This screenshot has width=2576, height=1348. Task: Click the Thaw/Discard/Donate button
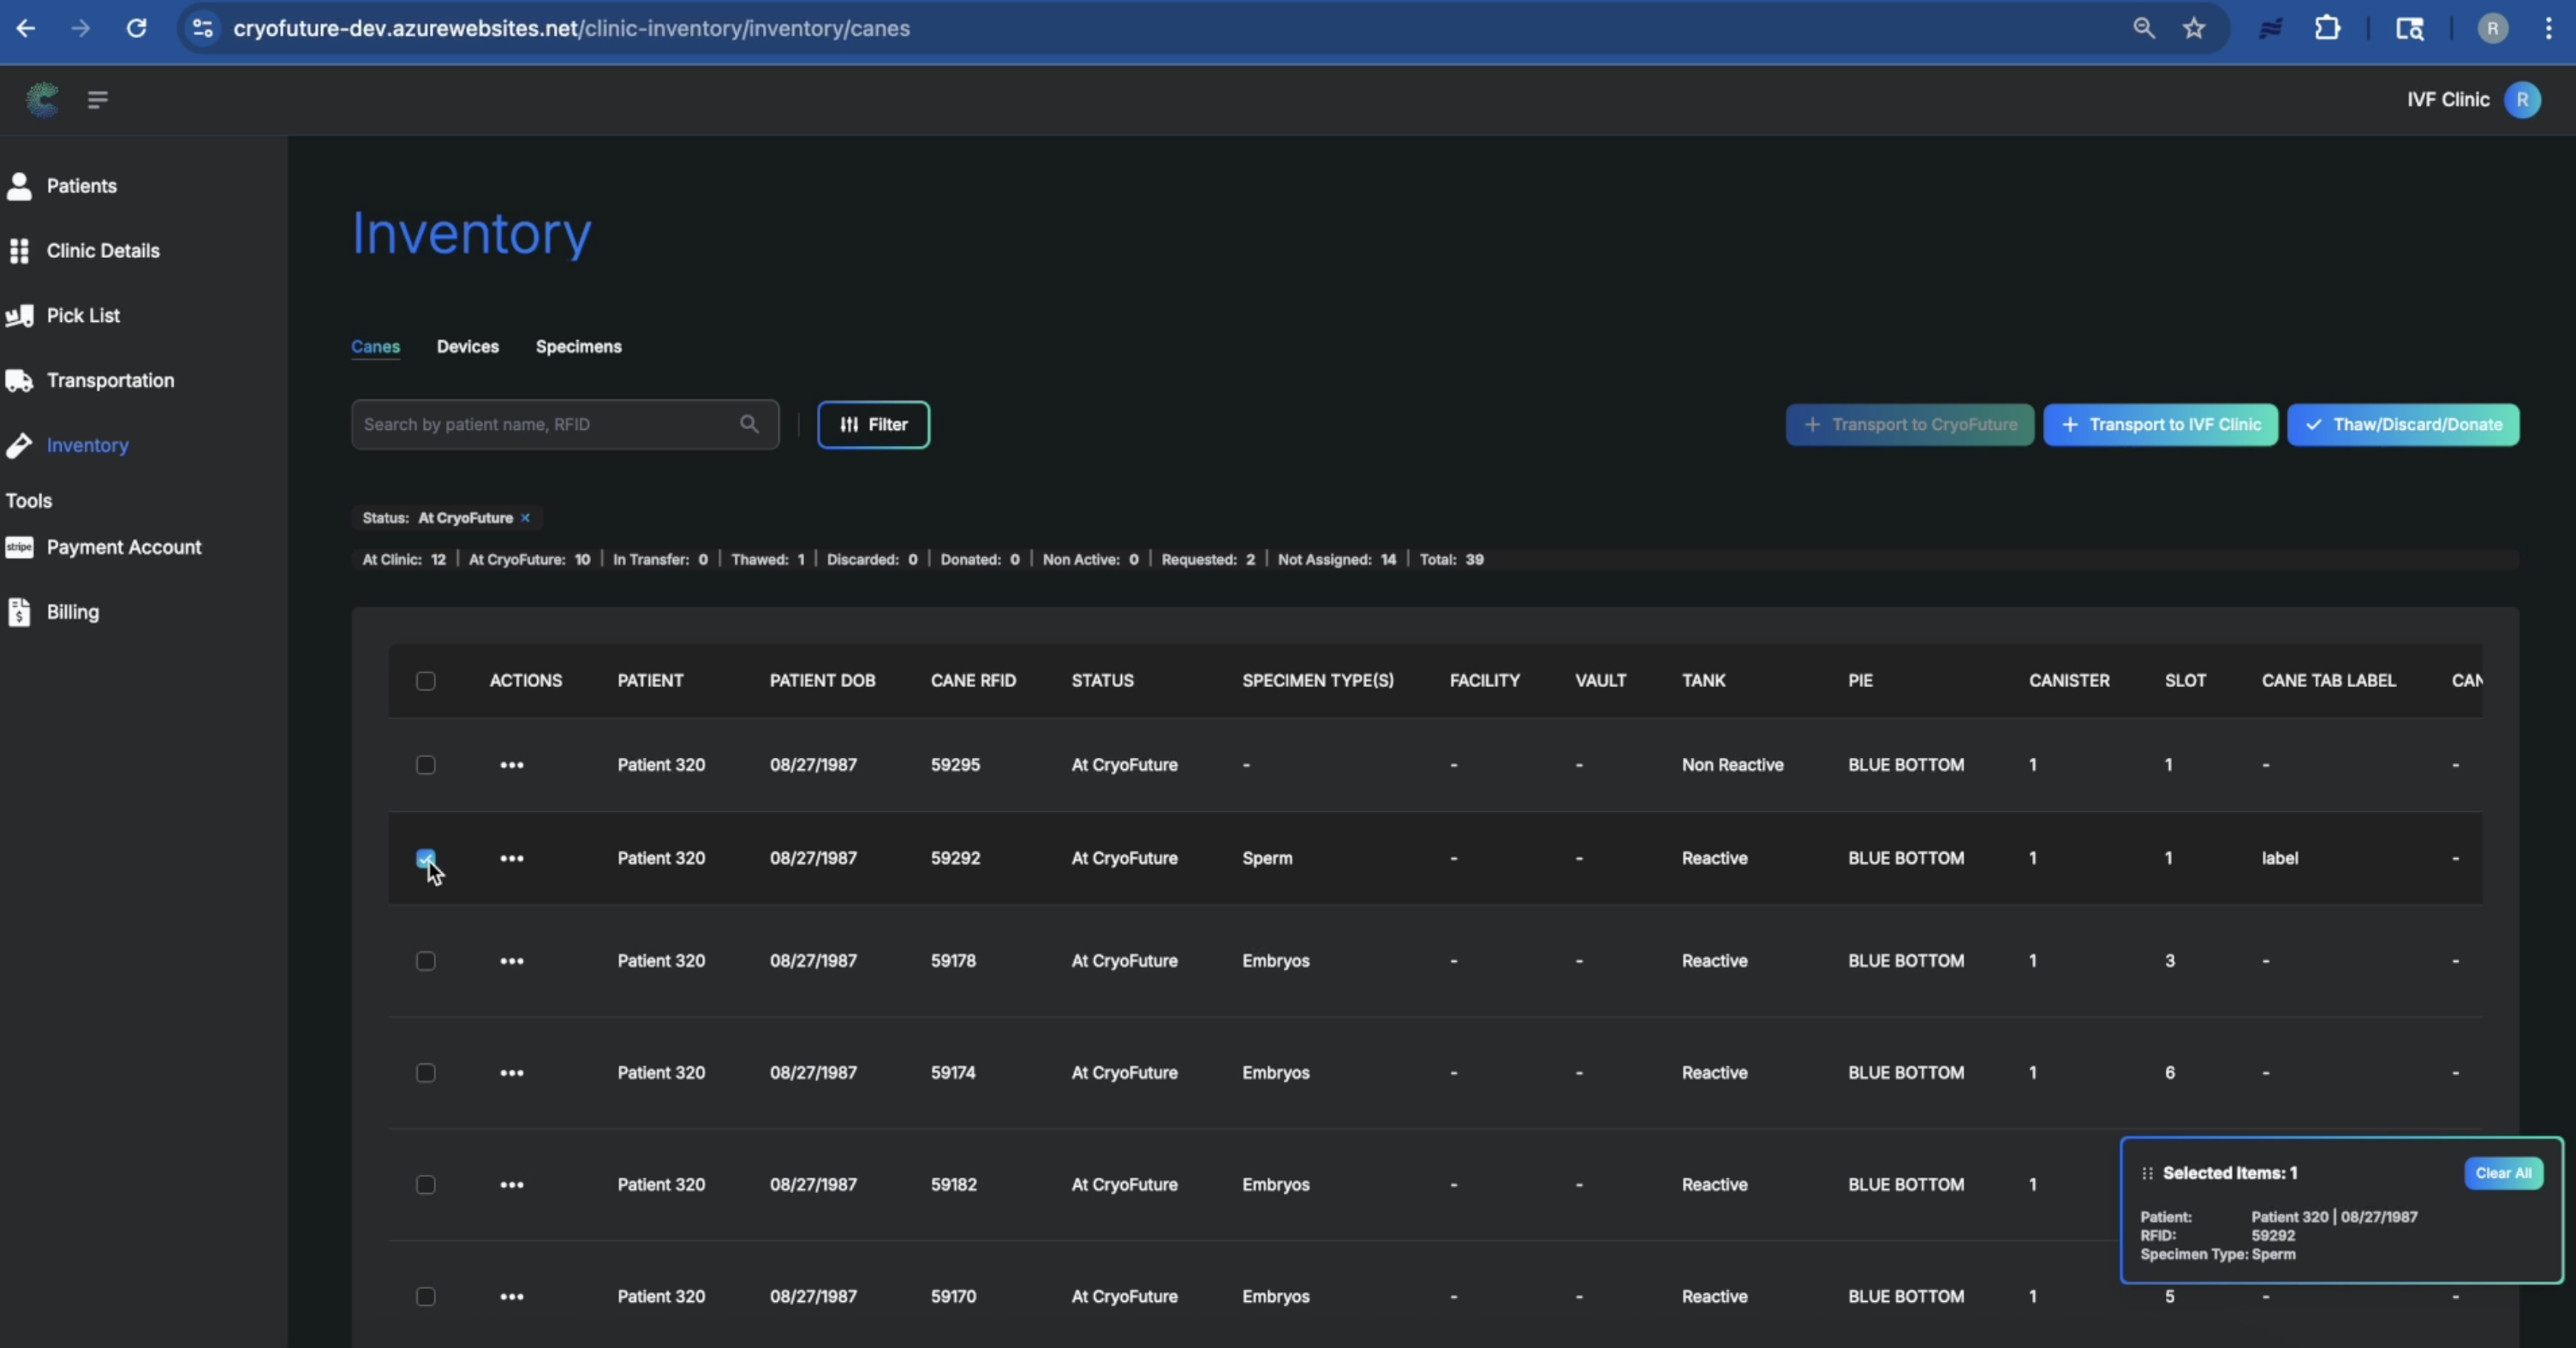coord(2402,424)
